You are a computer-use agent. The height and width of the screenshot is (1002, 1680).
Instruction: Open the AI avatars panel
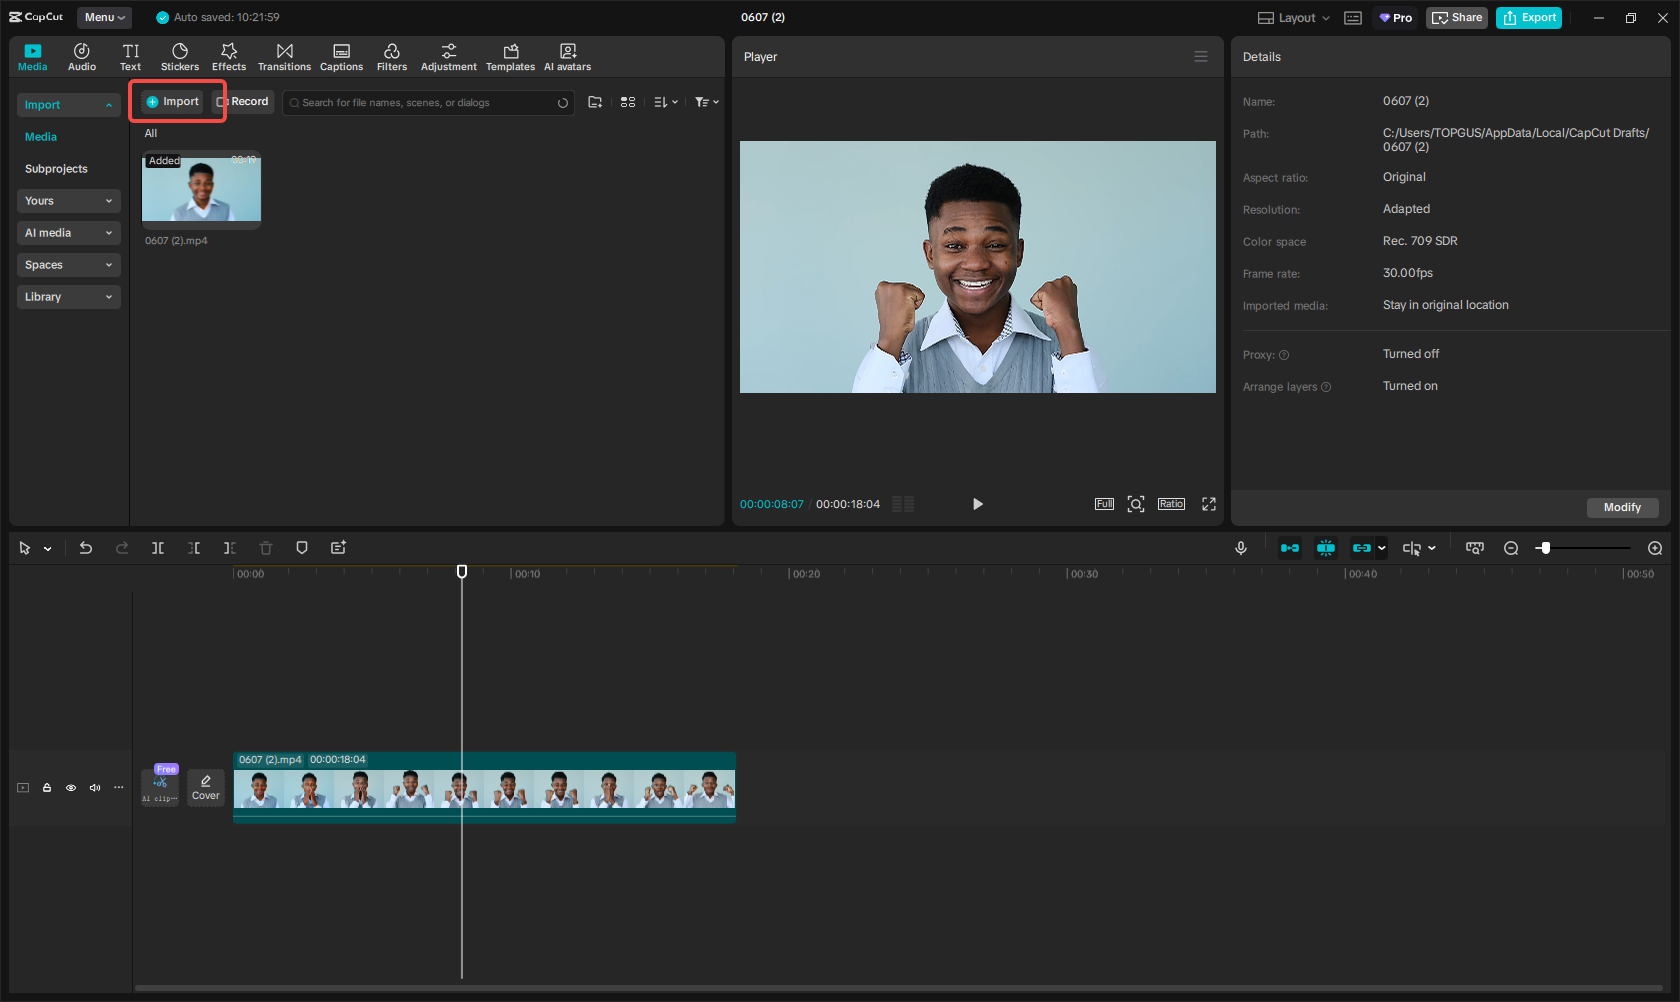point(567,55)
